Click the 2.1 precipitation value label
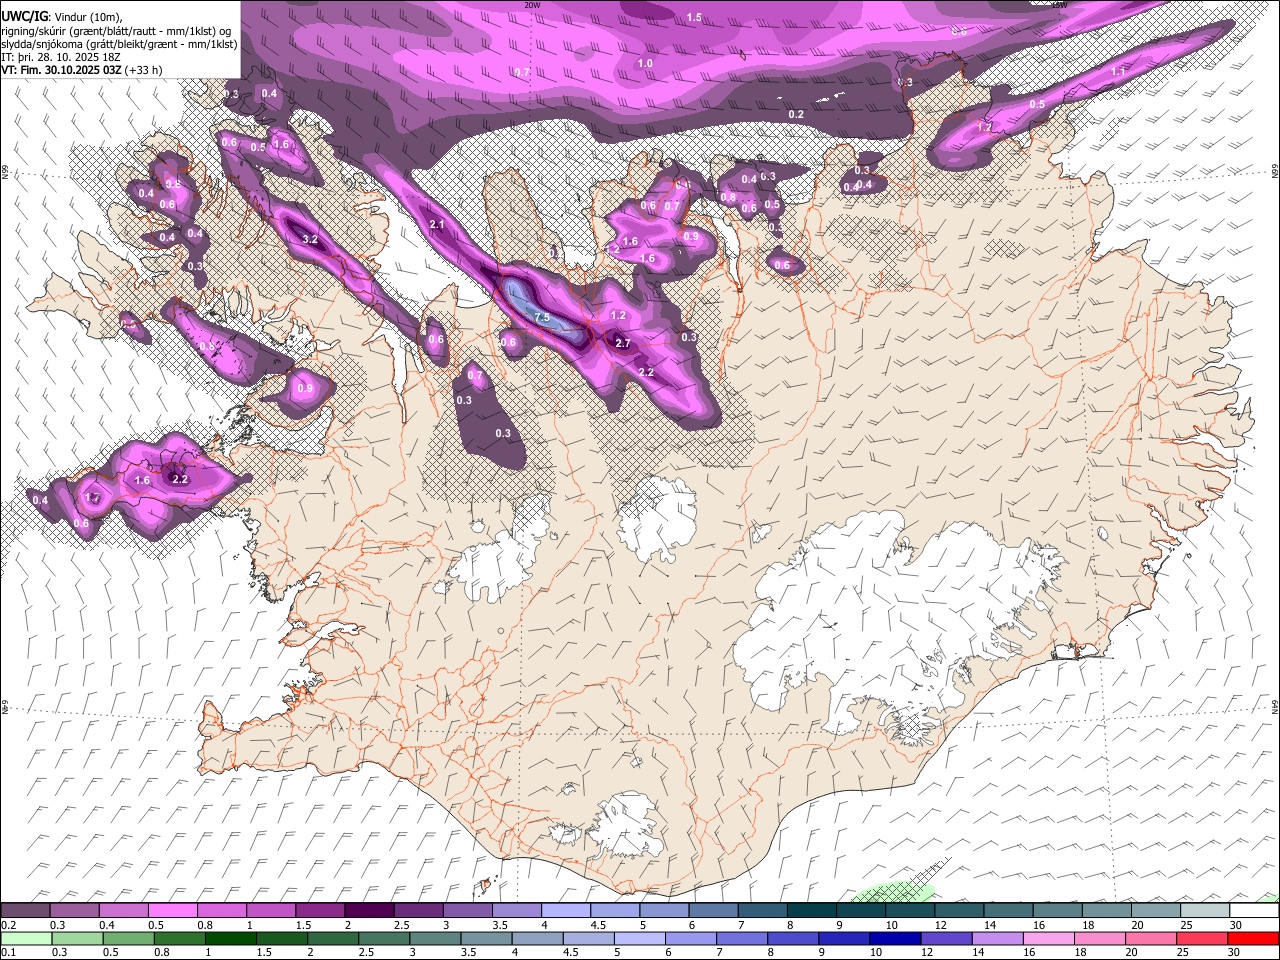1280x960 pixels. (437, 224)
